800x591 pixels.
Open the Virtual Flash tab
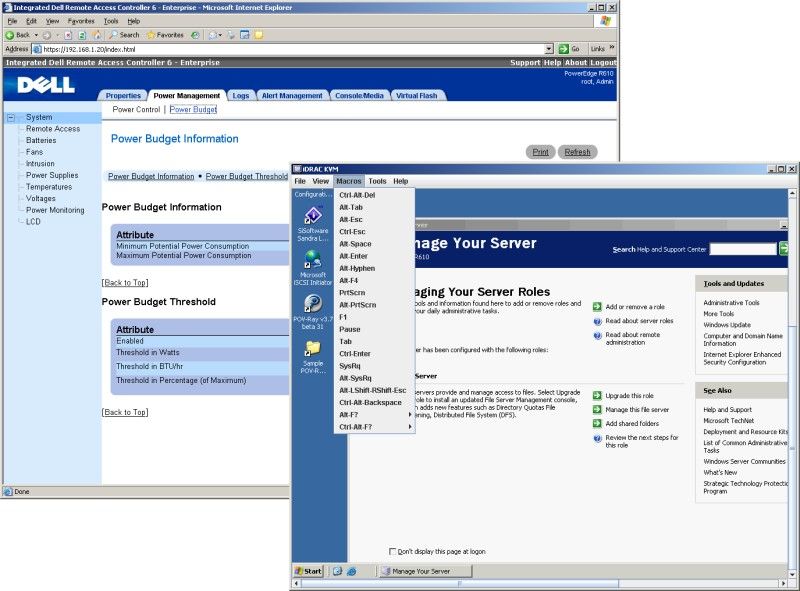pyautogui.click(x=417, y=95)
